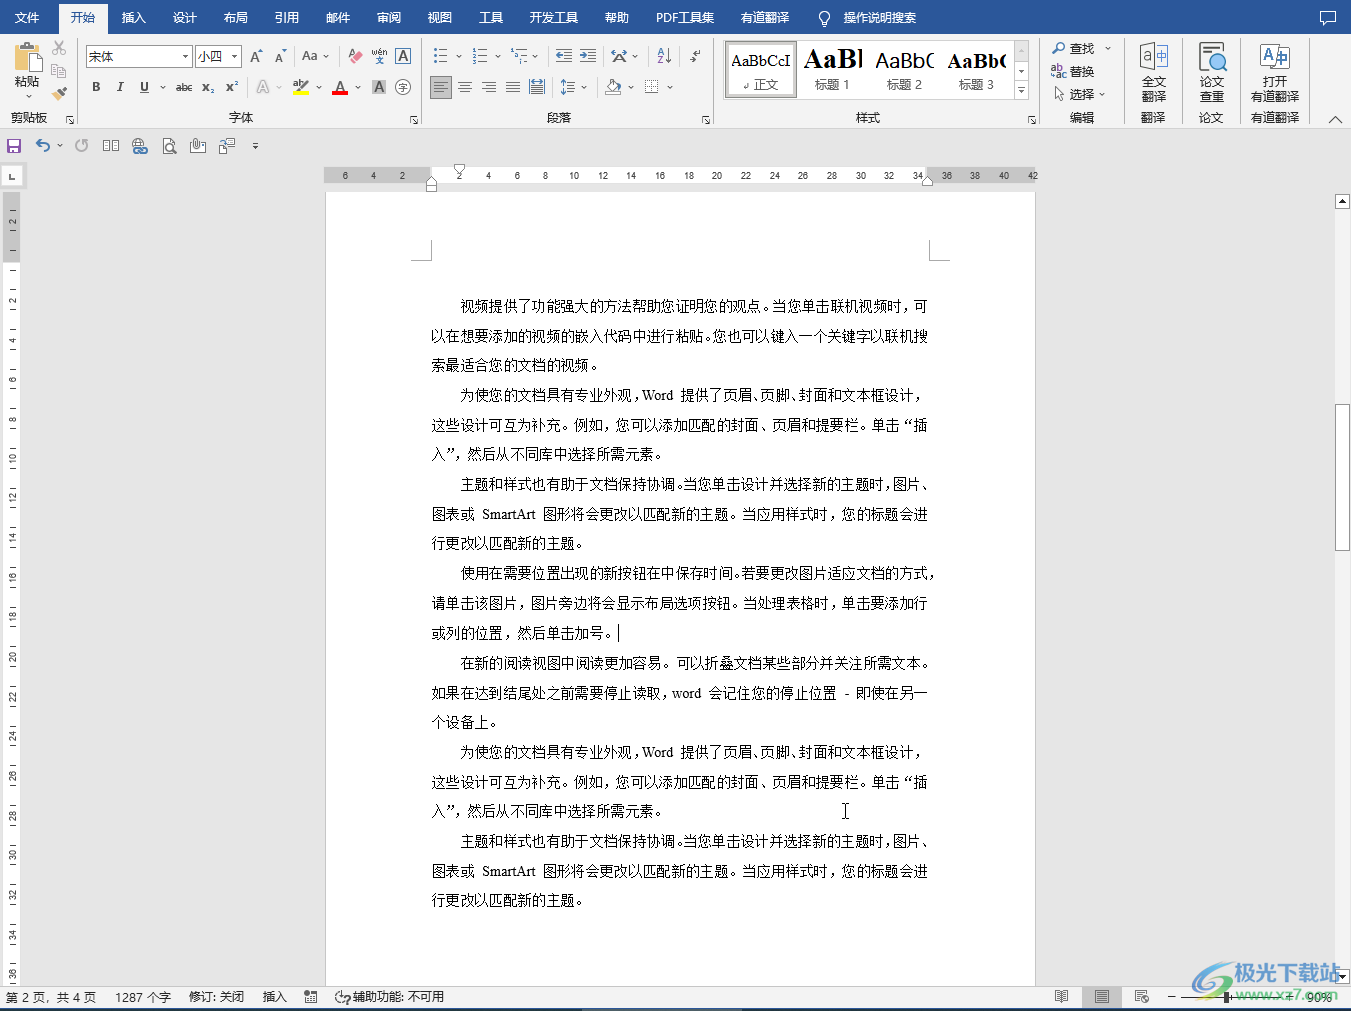
Task: Save document via quick access toolbar
Action: click(x=14, y=146)
